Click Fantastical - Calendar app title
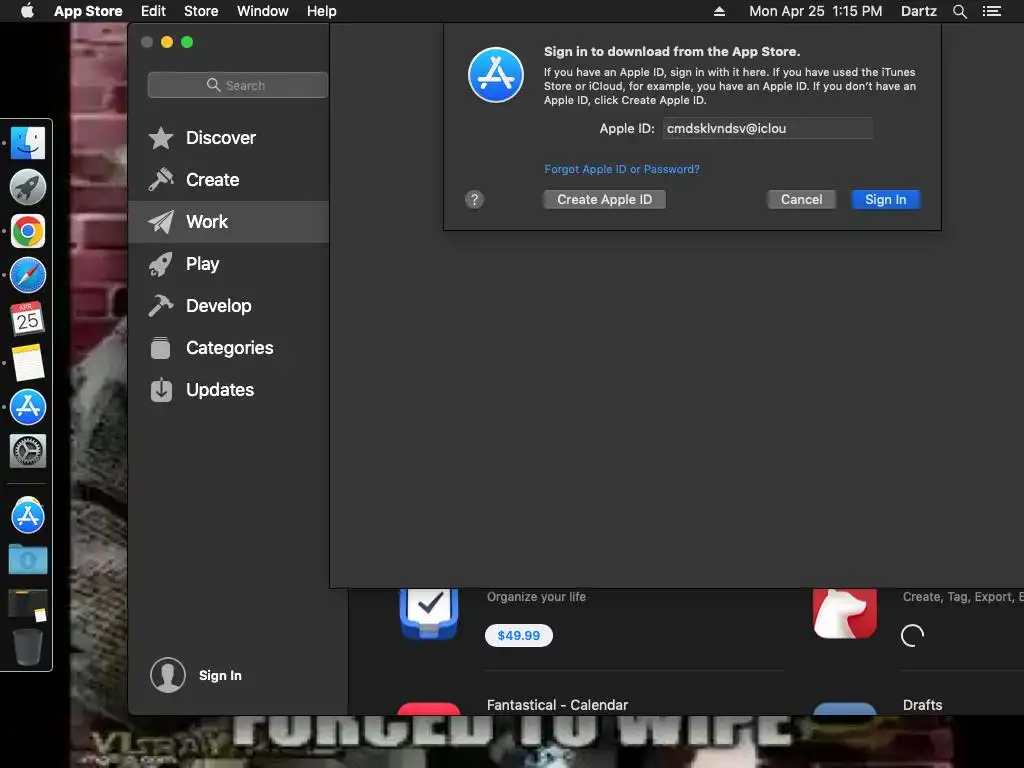 pyautogui.click(x=557, y=705)
